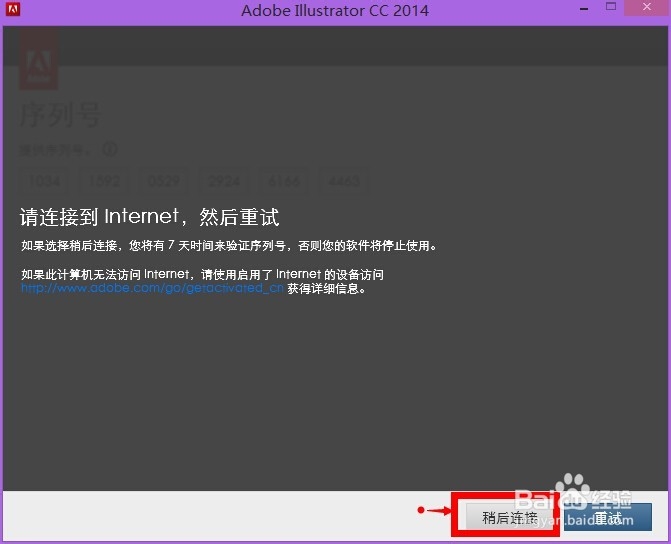Close the Adobe Illustrator CC 2014 window
671x544 pixels.
(647, 7)
